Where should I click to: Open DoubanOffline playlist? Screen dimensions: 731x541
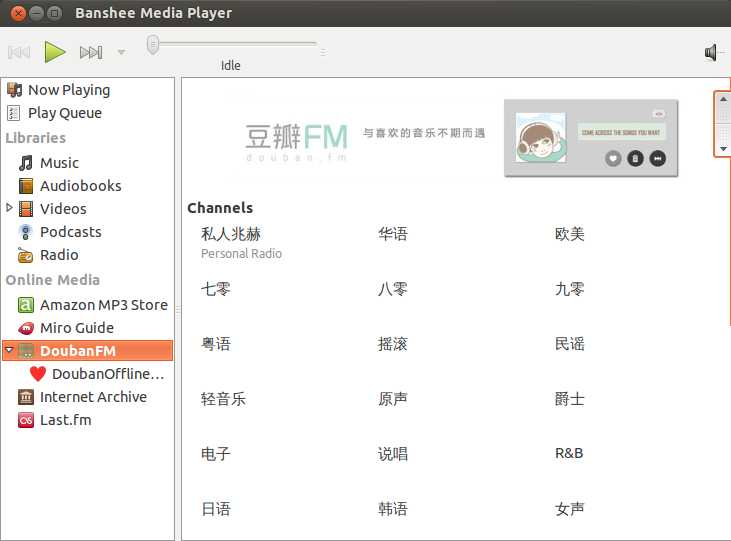[x=108, y=374]
